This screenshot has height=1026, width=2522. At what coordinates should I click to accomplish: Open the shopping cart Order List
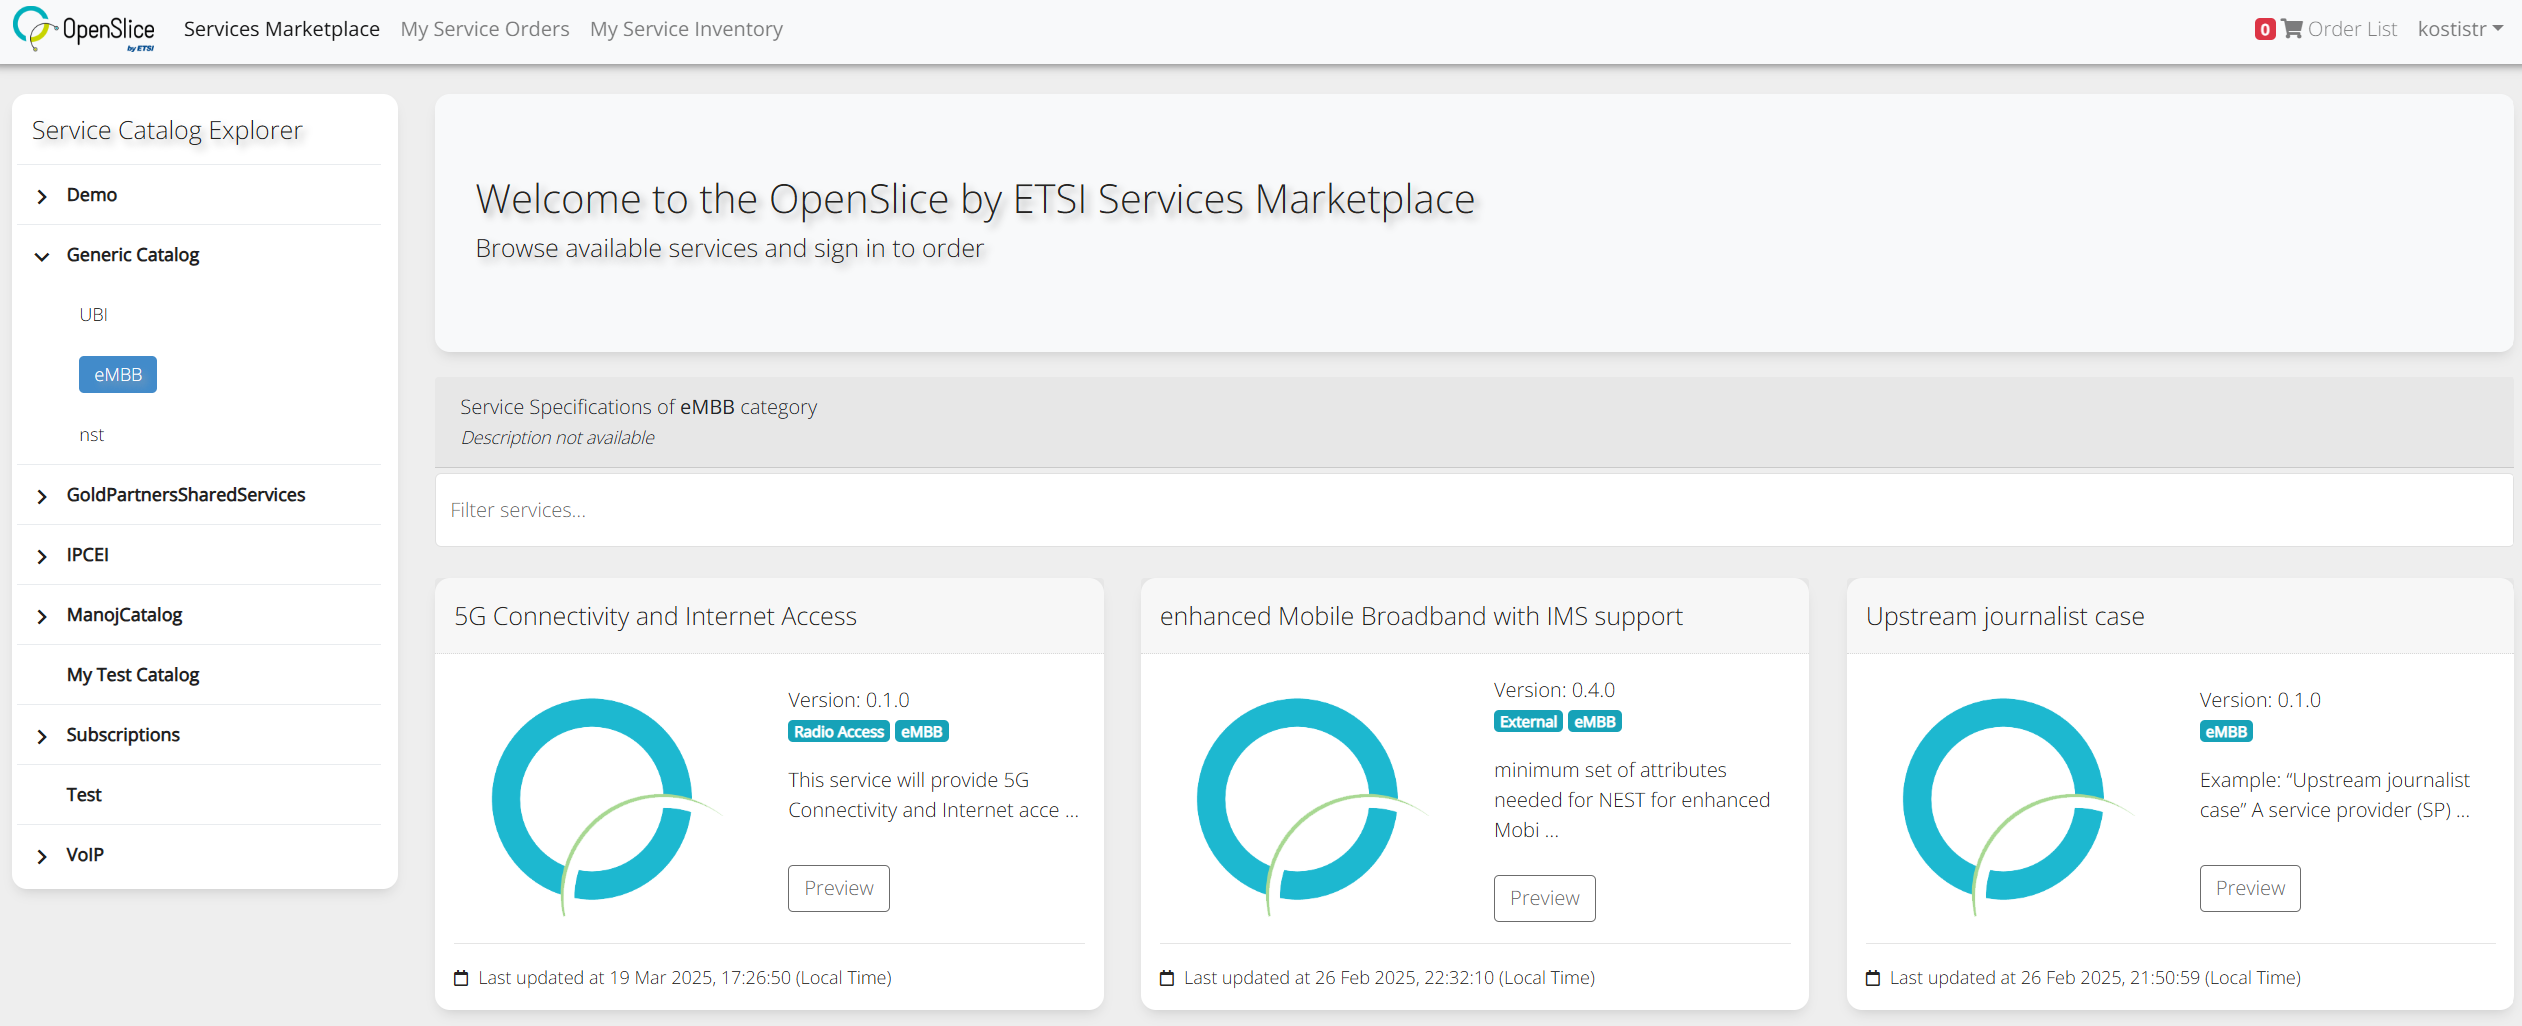(2339, 29)
